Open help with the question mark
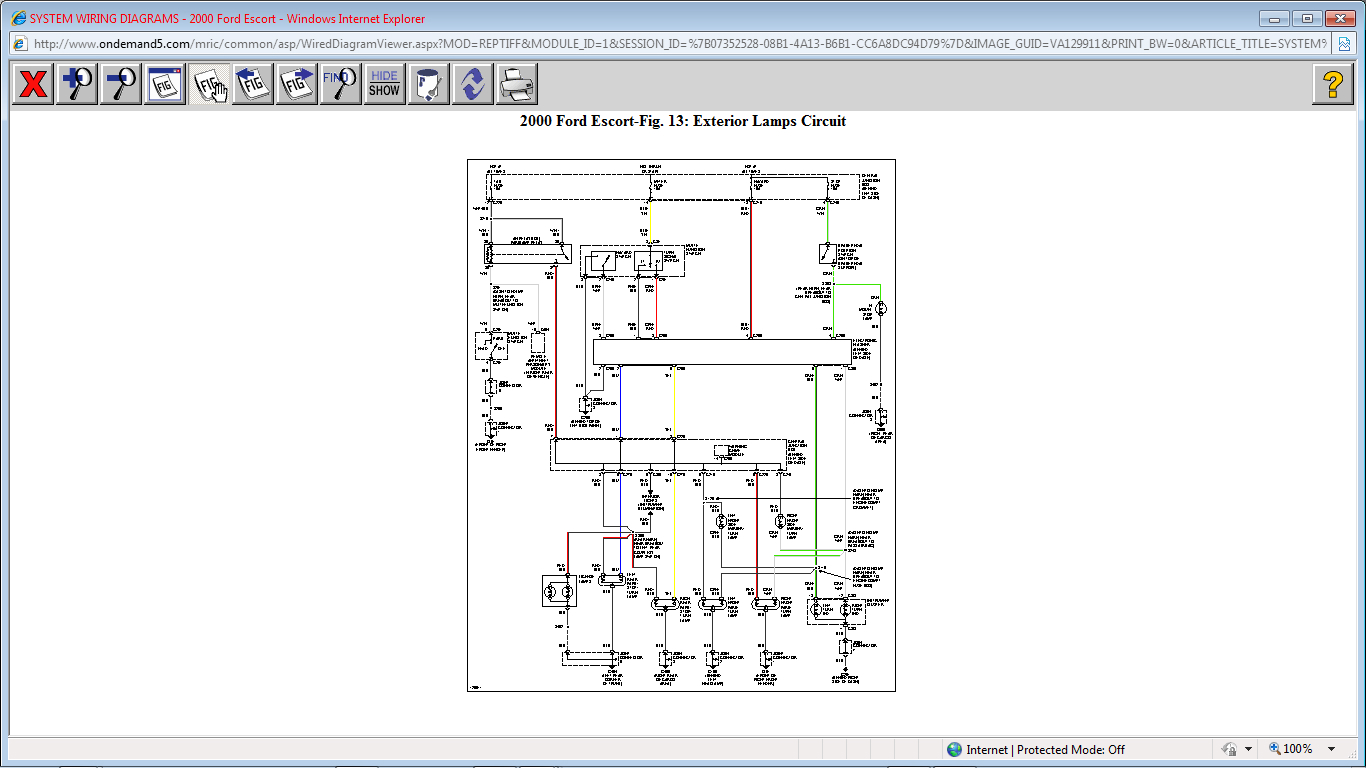The width and height of the screenshot is (1366, 768). point(1332,84)
